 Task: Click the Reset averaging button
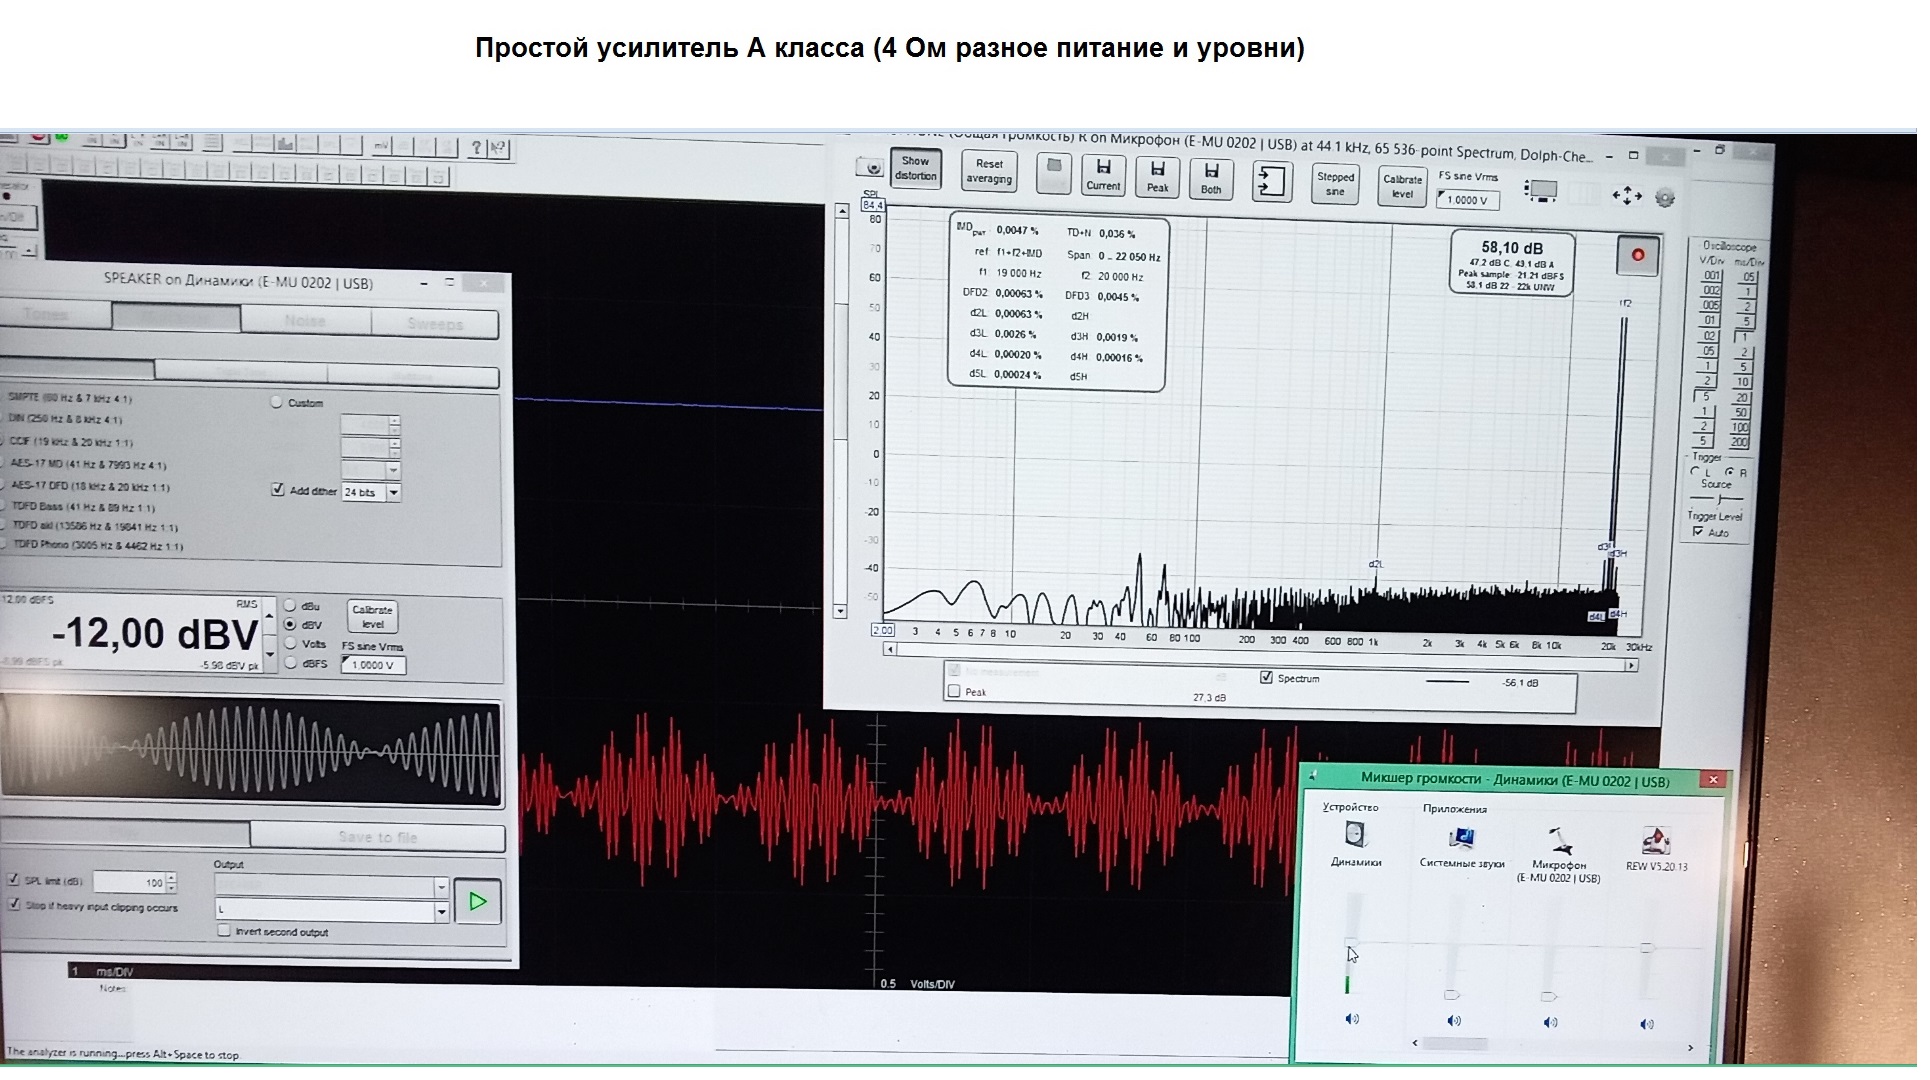(988, 172)
